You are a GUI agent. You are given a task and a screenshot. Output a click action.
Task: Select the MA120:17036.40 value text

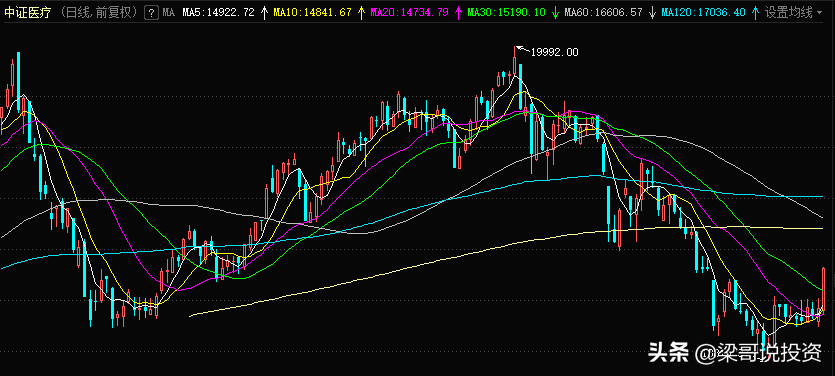click(703, 12)
